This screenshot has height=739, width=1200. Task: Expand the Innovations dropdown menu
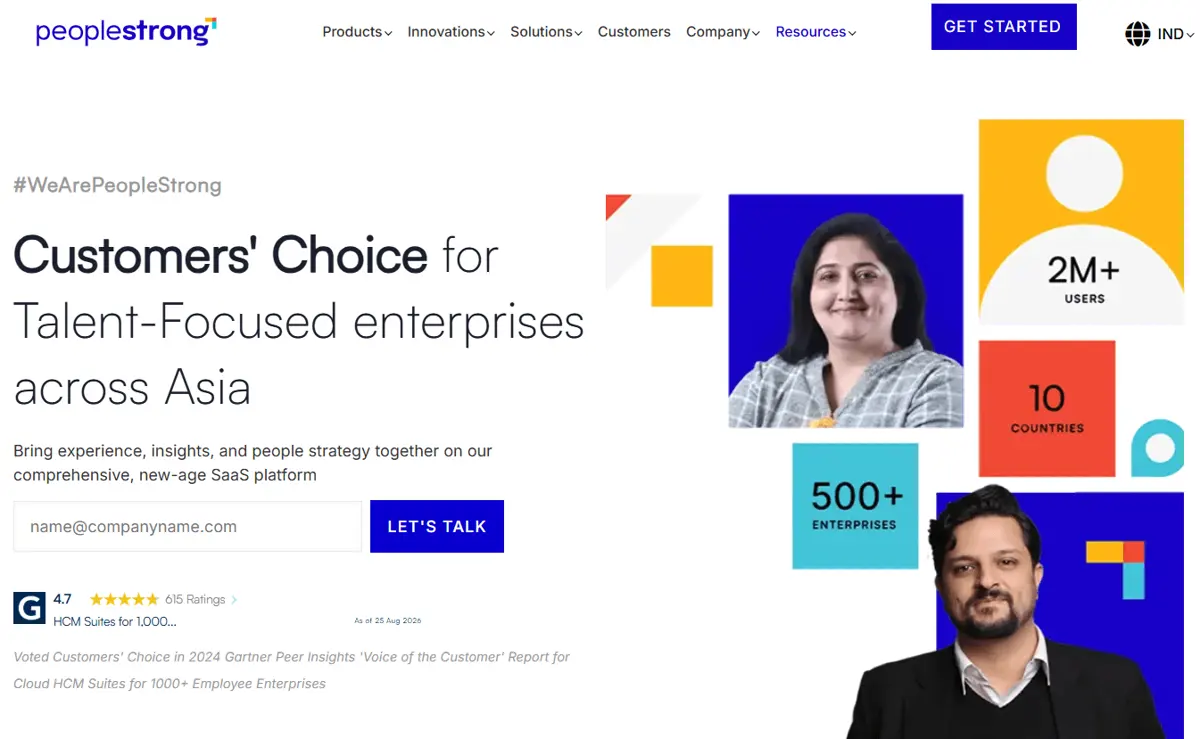click(451, 32)
